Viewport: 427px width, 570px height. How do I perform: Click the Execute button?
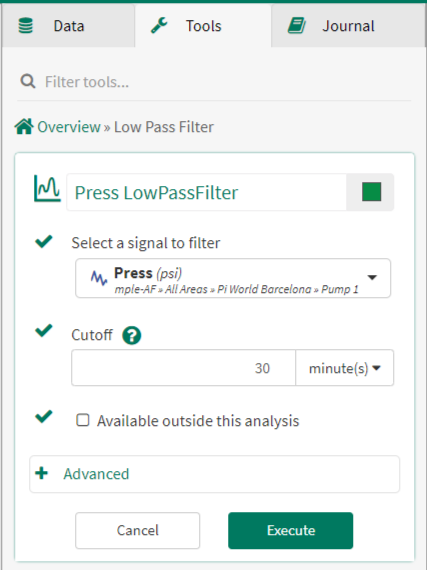(290, 530)
